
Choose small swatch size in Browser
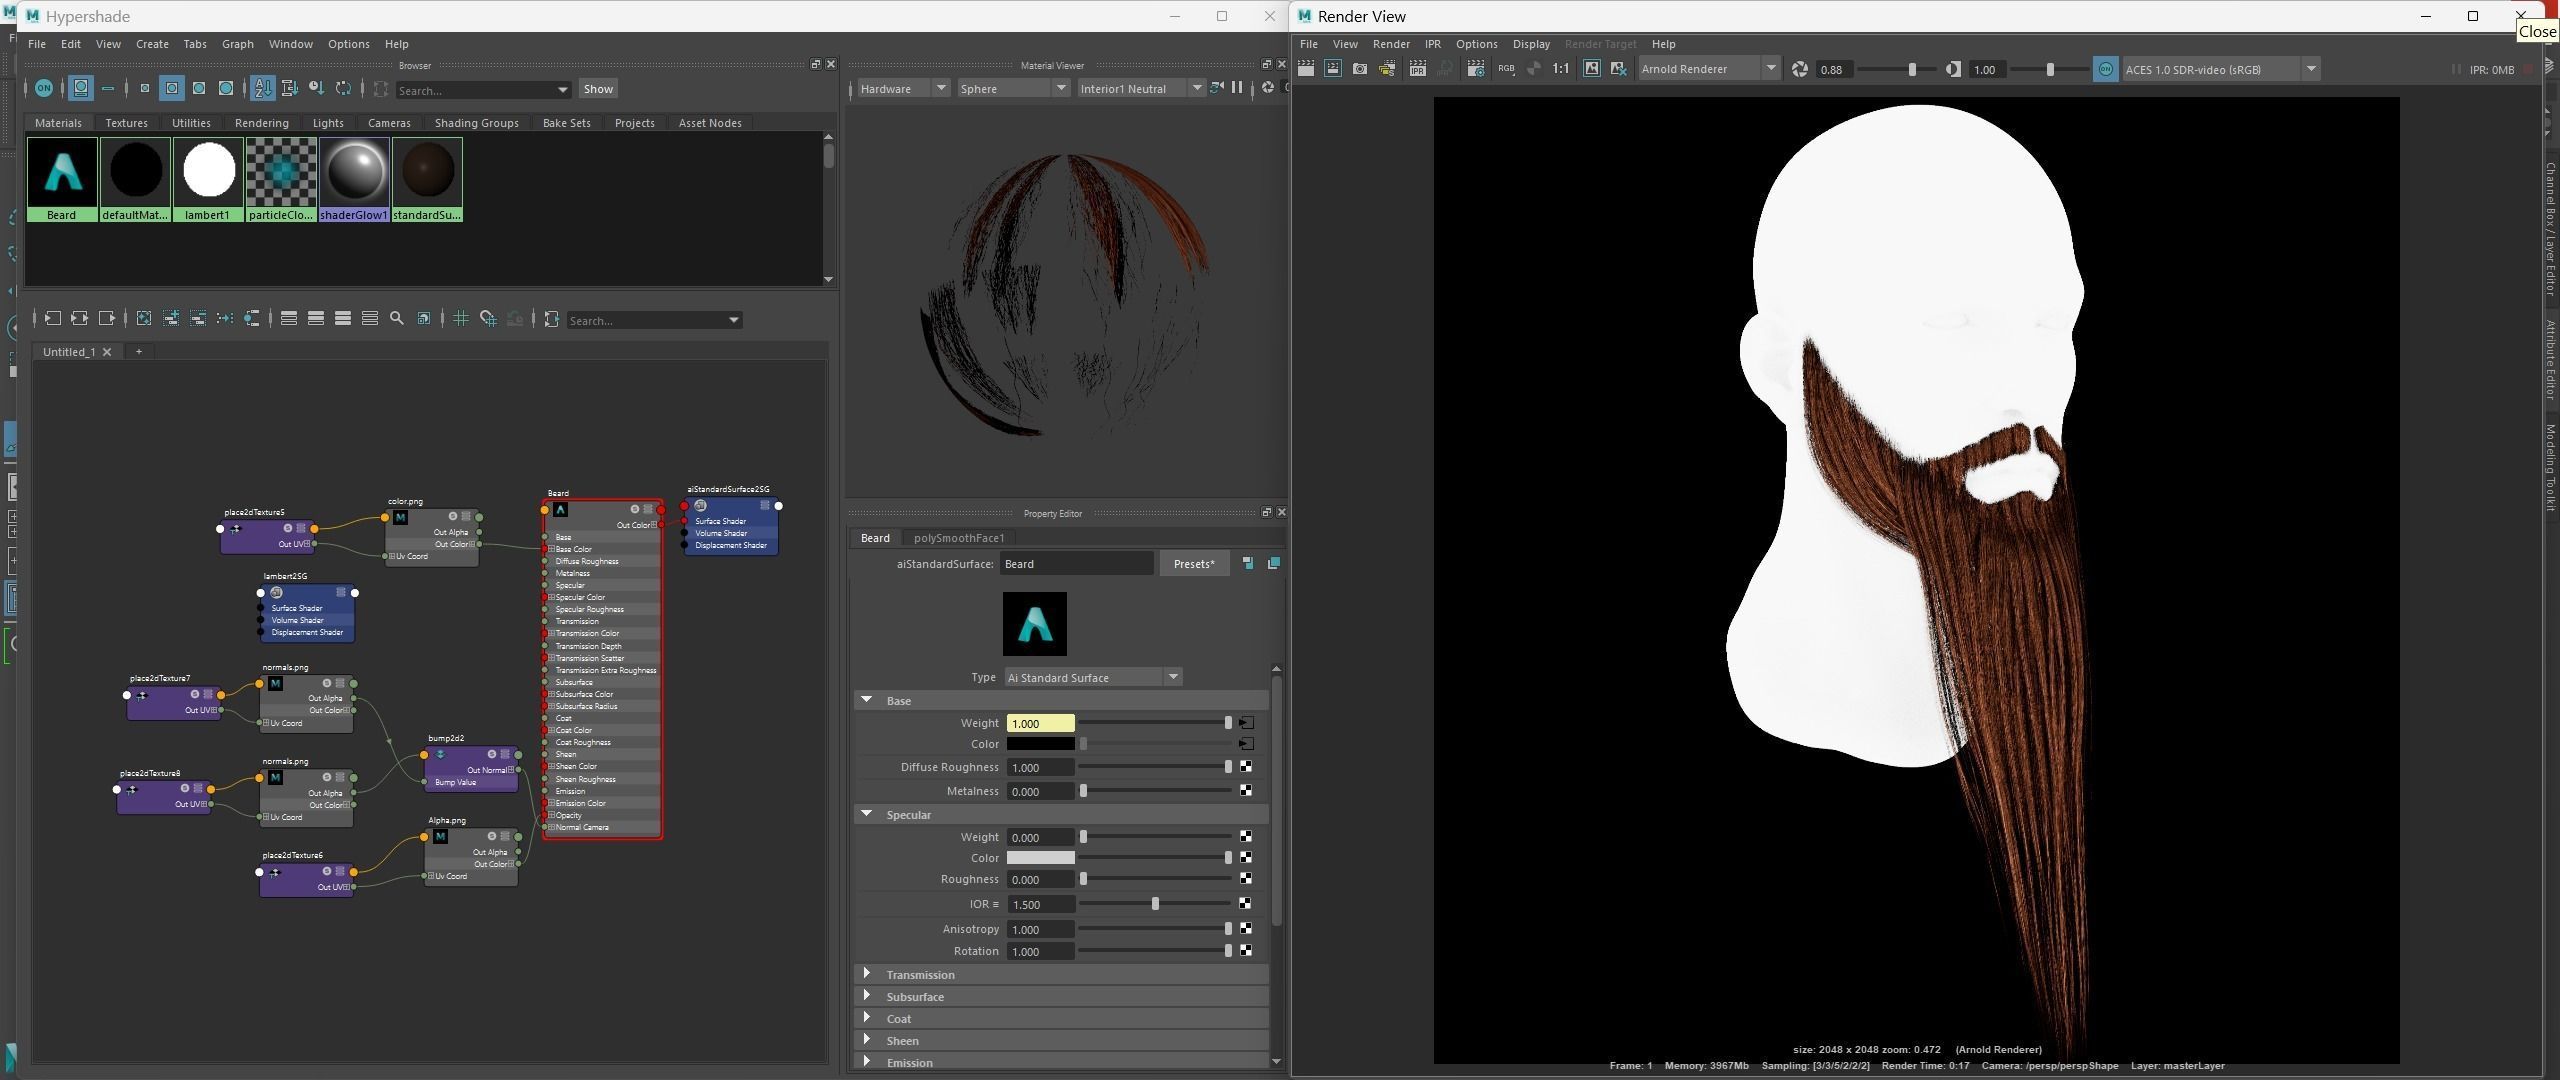pyautogui.click(x=145, y=89)
